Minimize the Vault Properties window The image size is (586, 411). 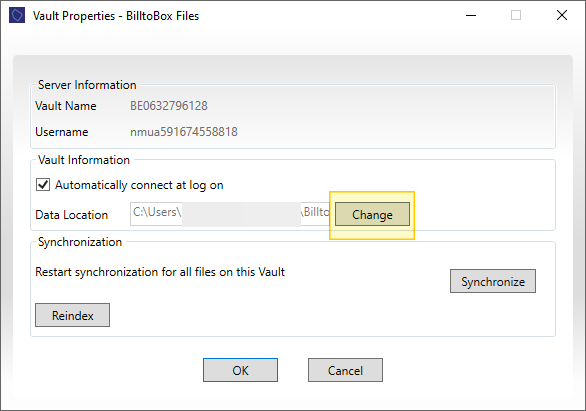[471, 15]
